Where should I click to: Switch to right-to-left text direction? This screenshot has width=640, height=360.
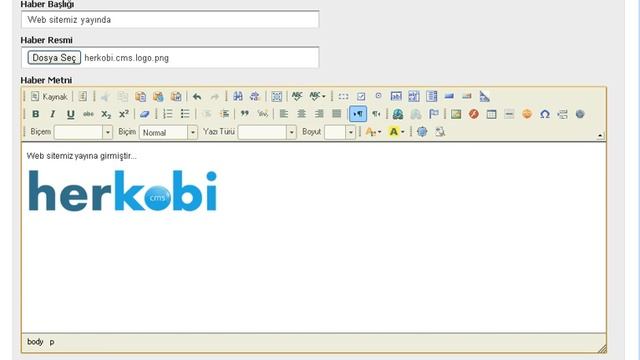tap(376, 114)
